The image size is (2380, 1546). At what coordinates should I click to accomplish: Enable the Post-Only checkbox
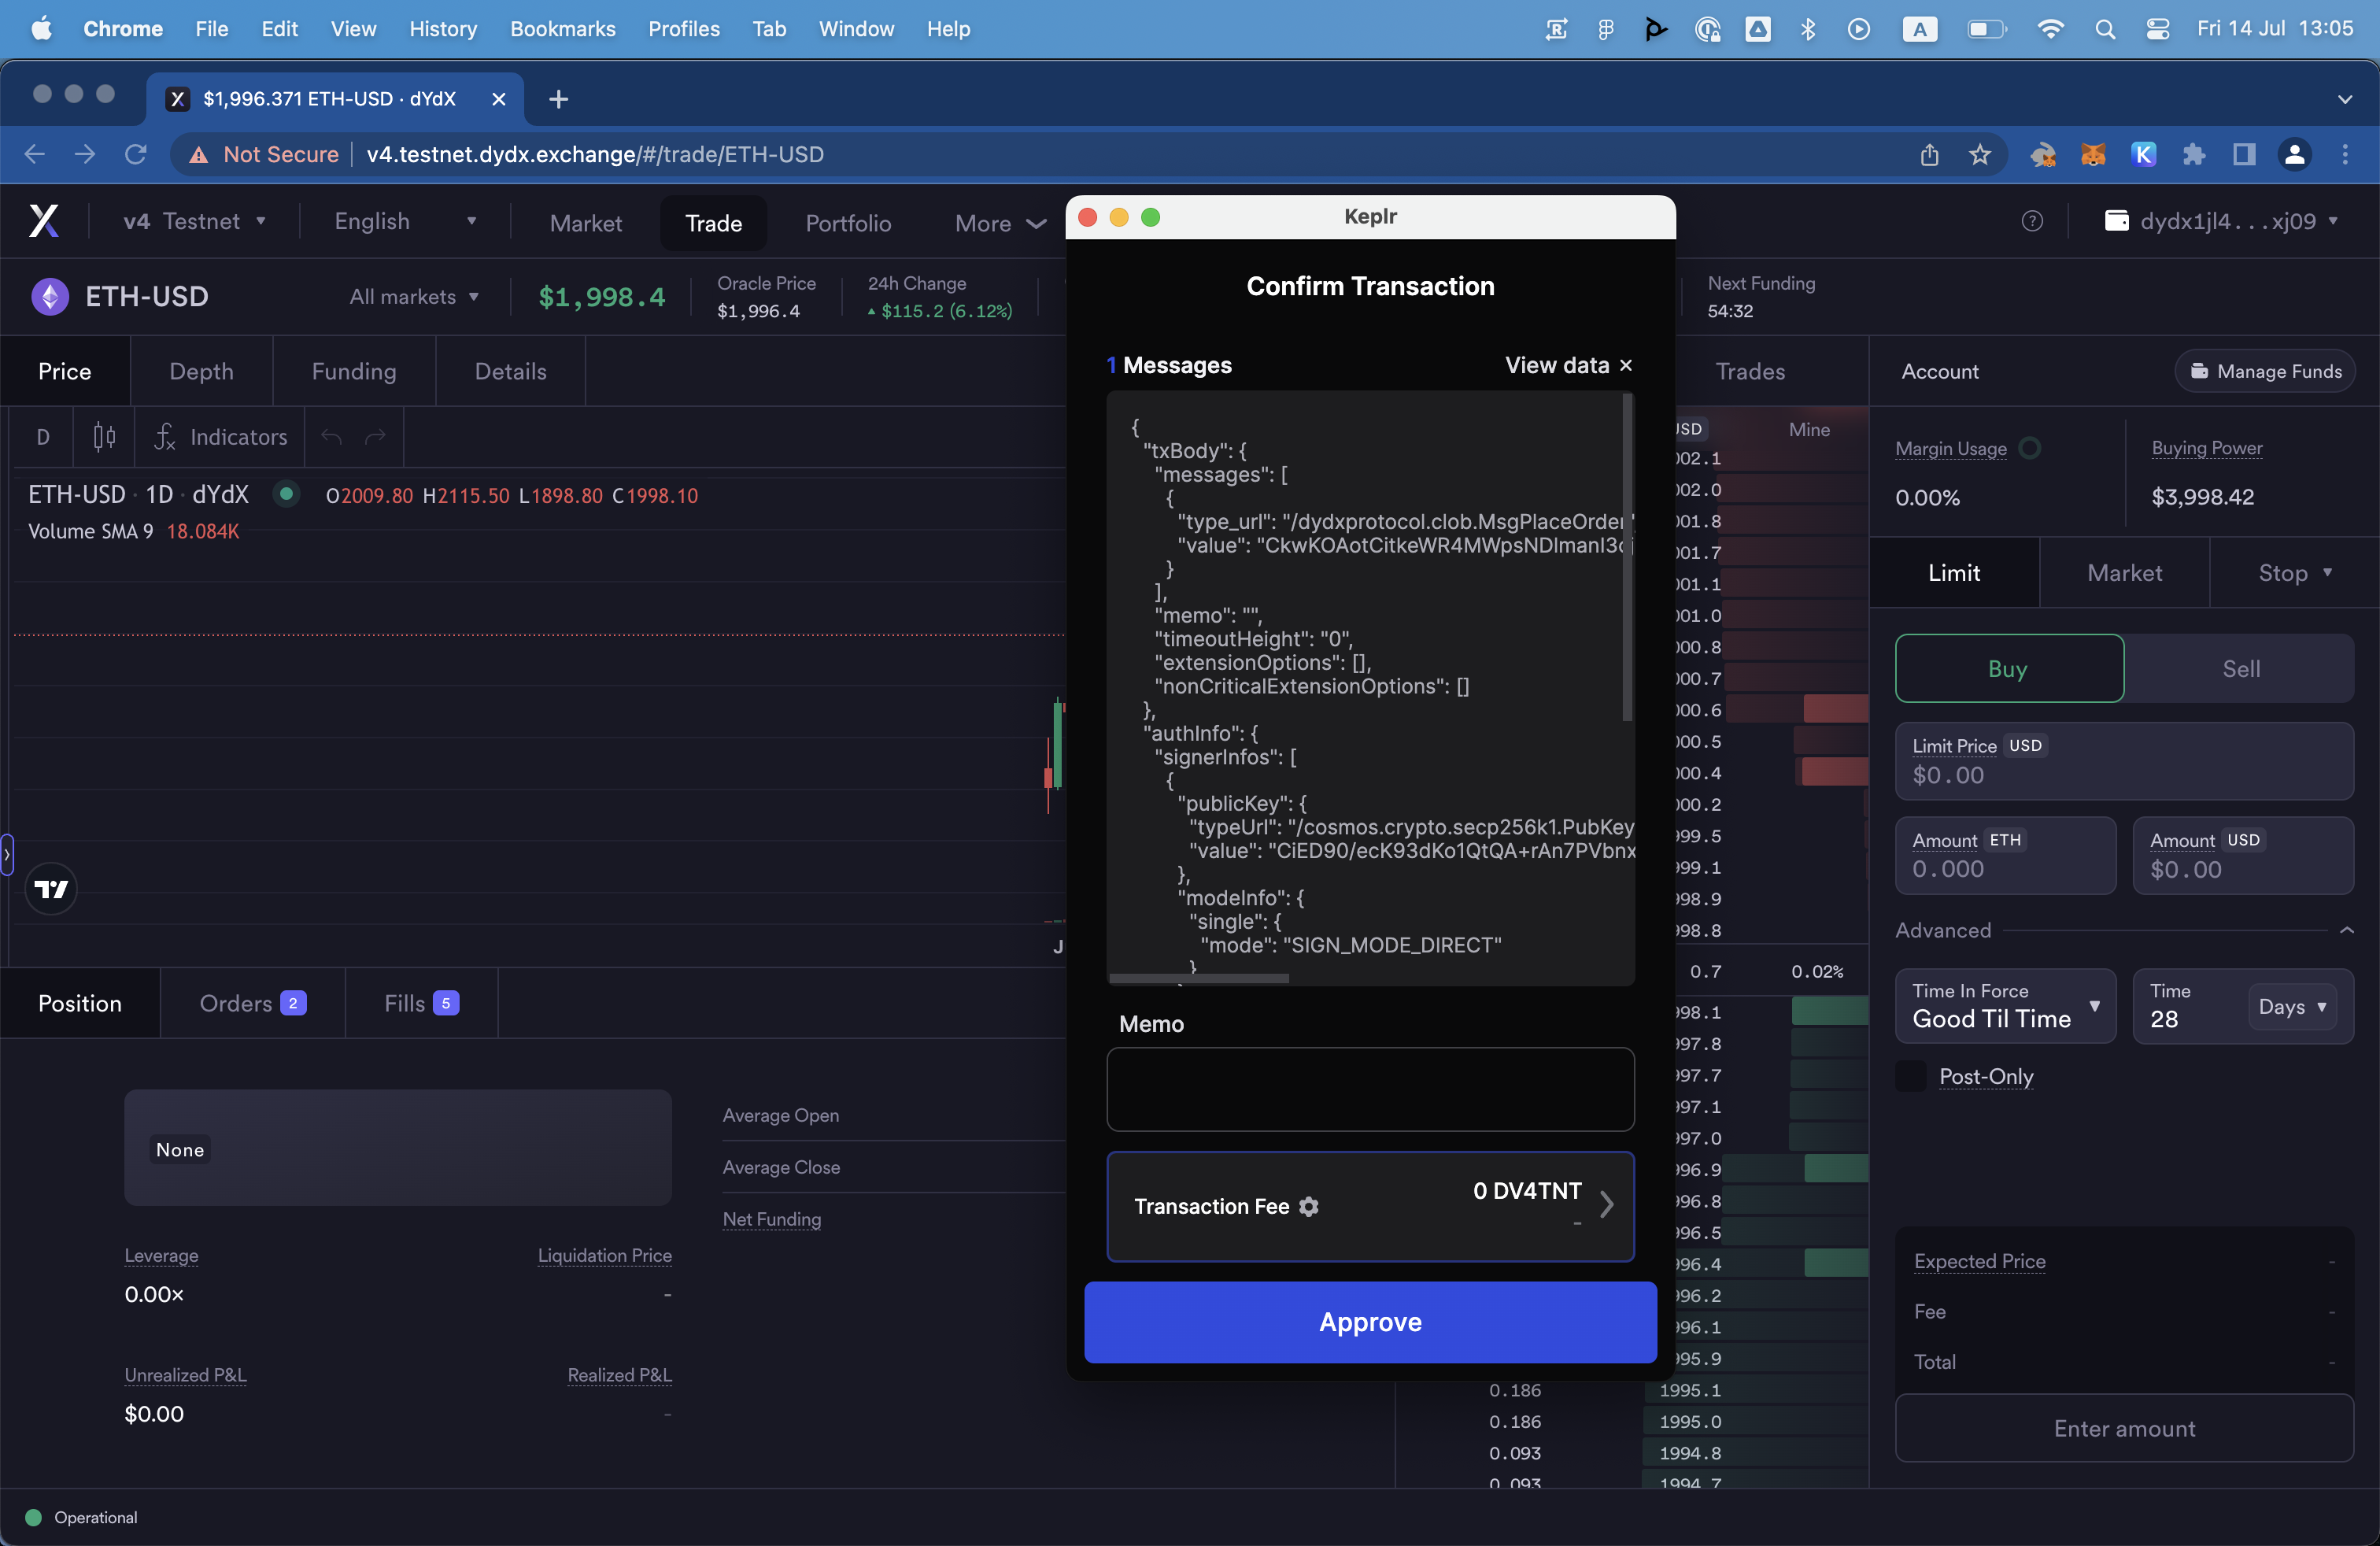tap(1909, 1075)
